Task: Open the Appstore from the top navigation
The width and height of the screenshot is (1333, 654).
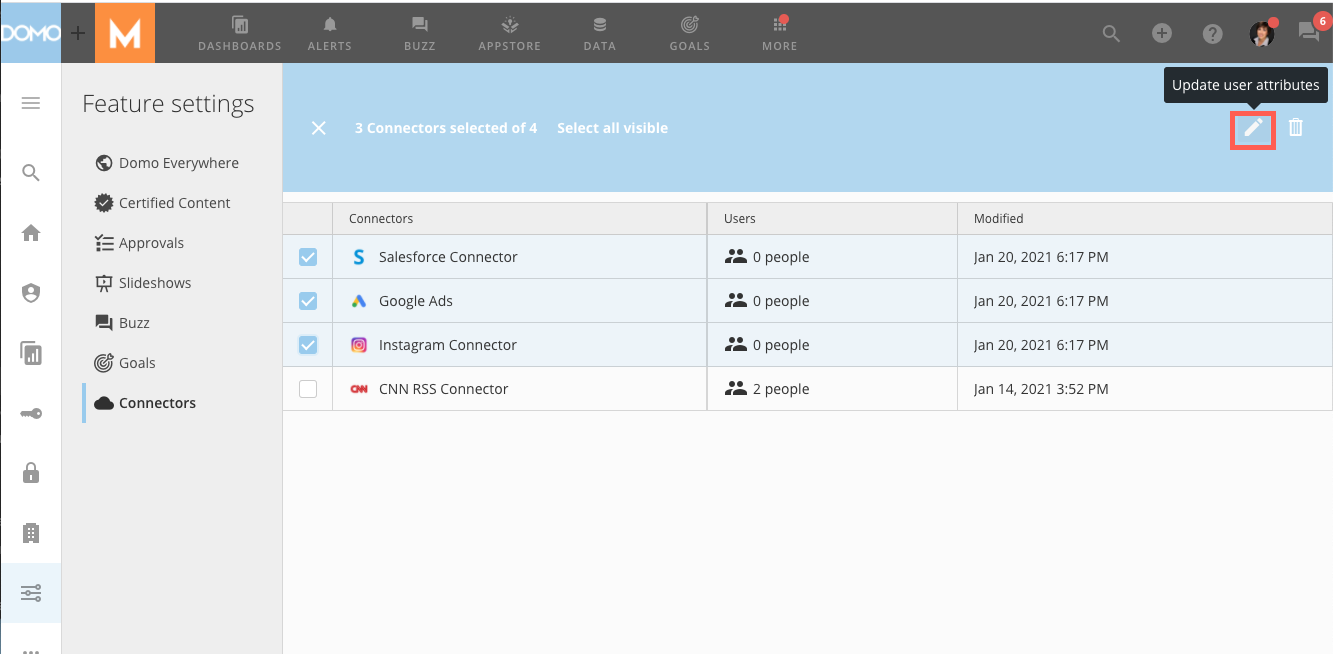Action: point(509,33)
